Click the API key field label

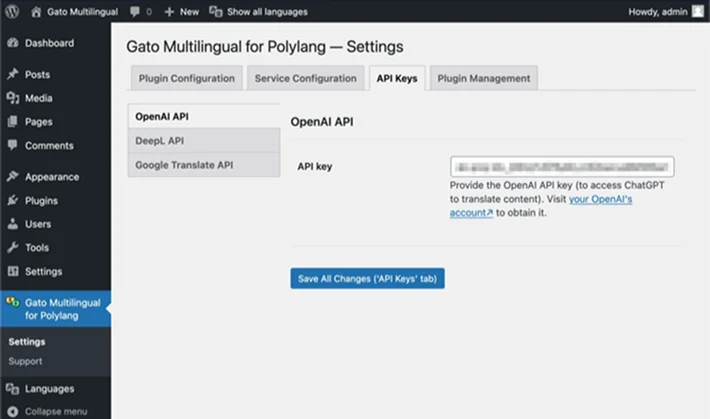pos(315,167)
